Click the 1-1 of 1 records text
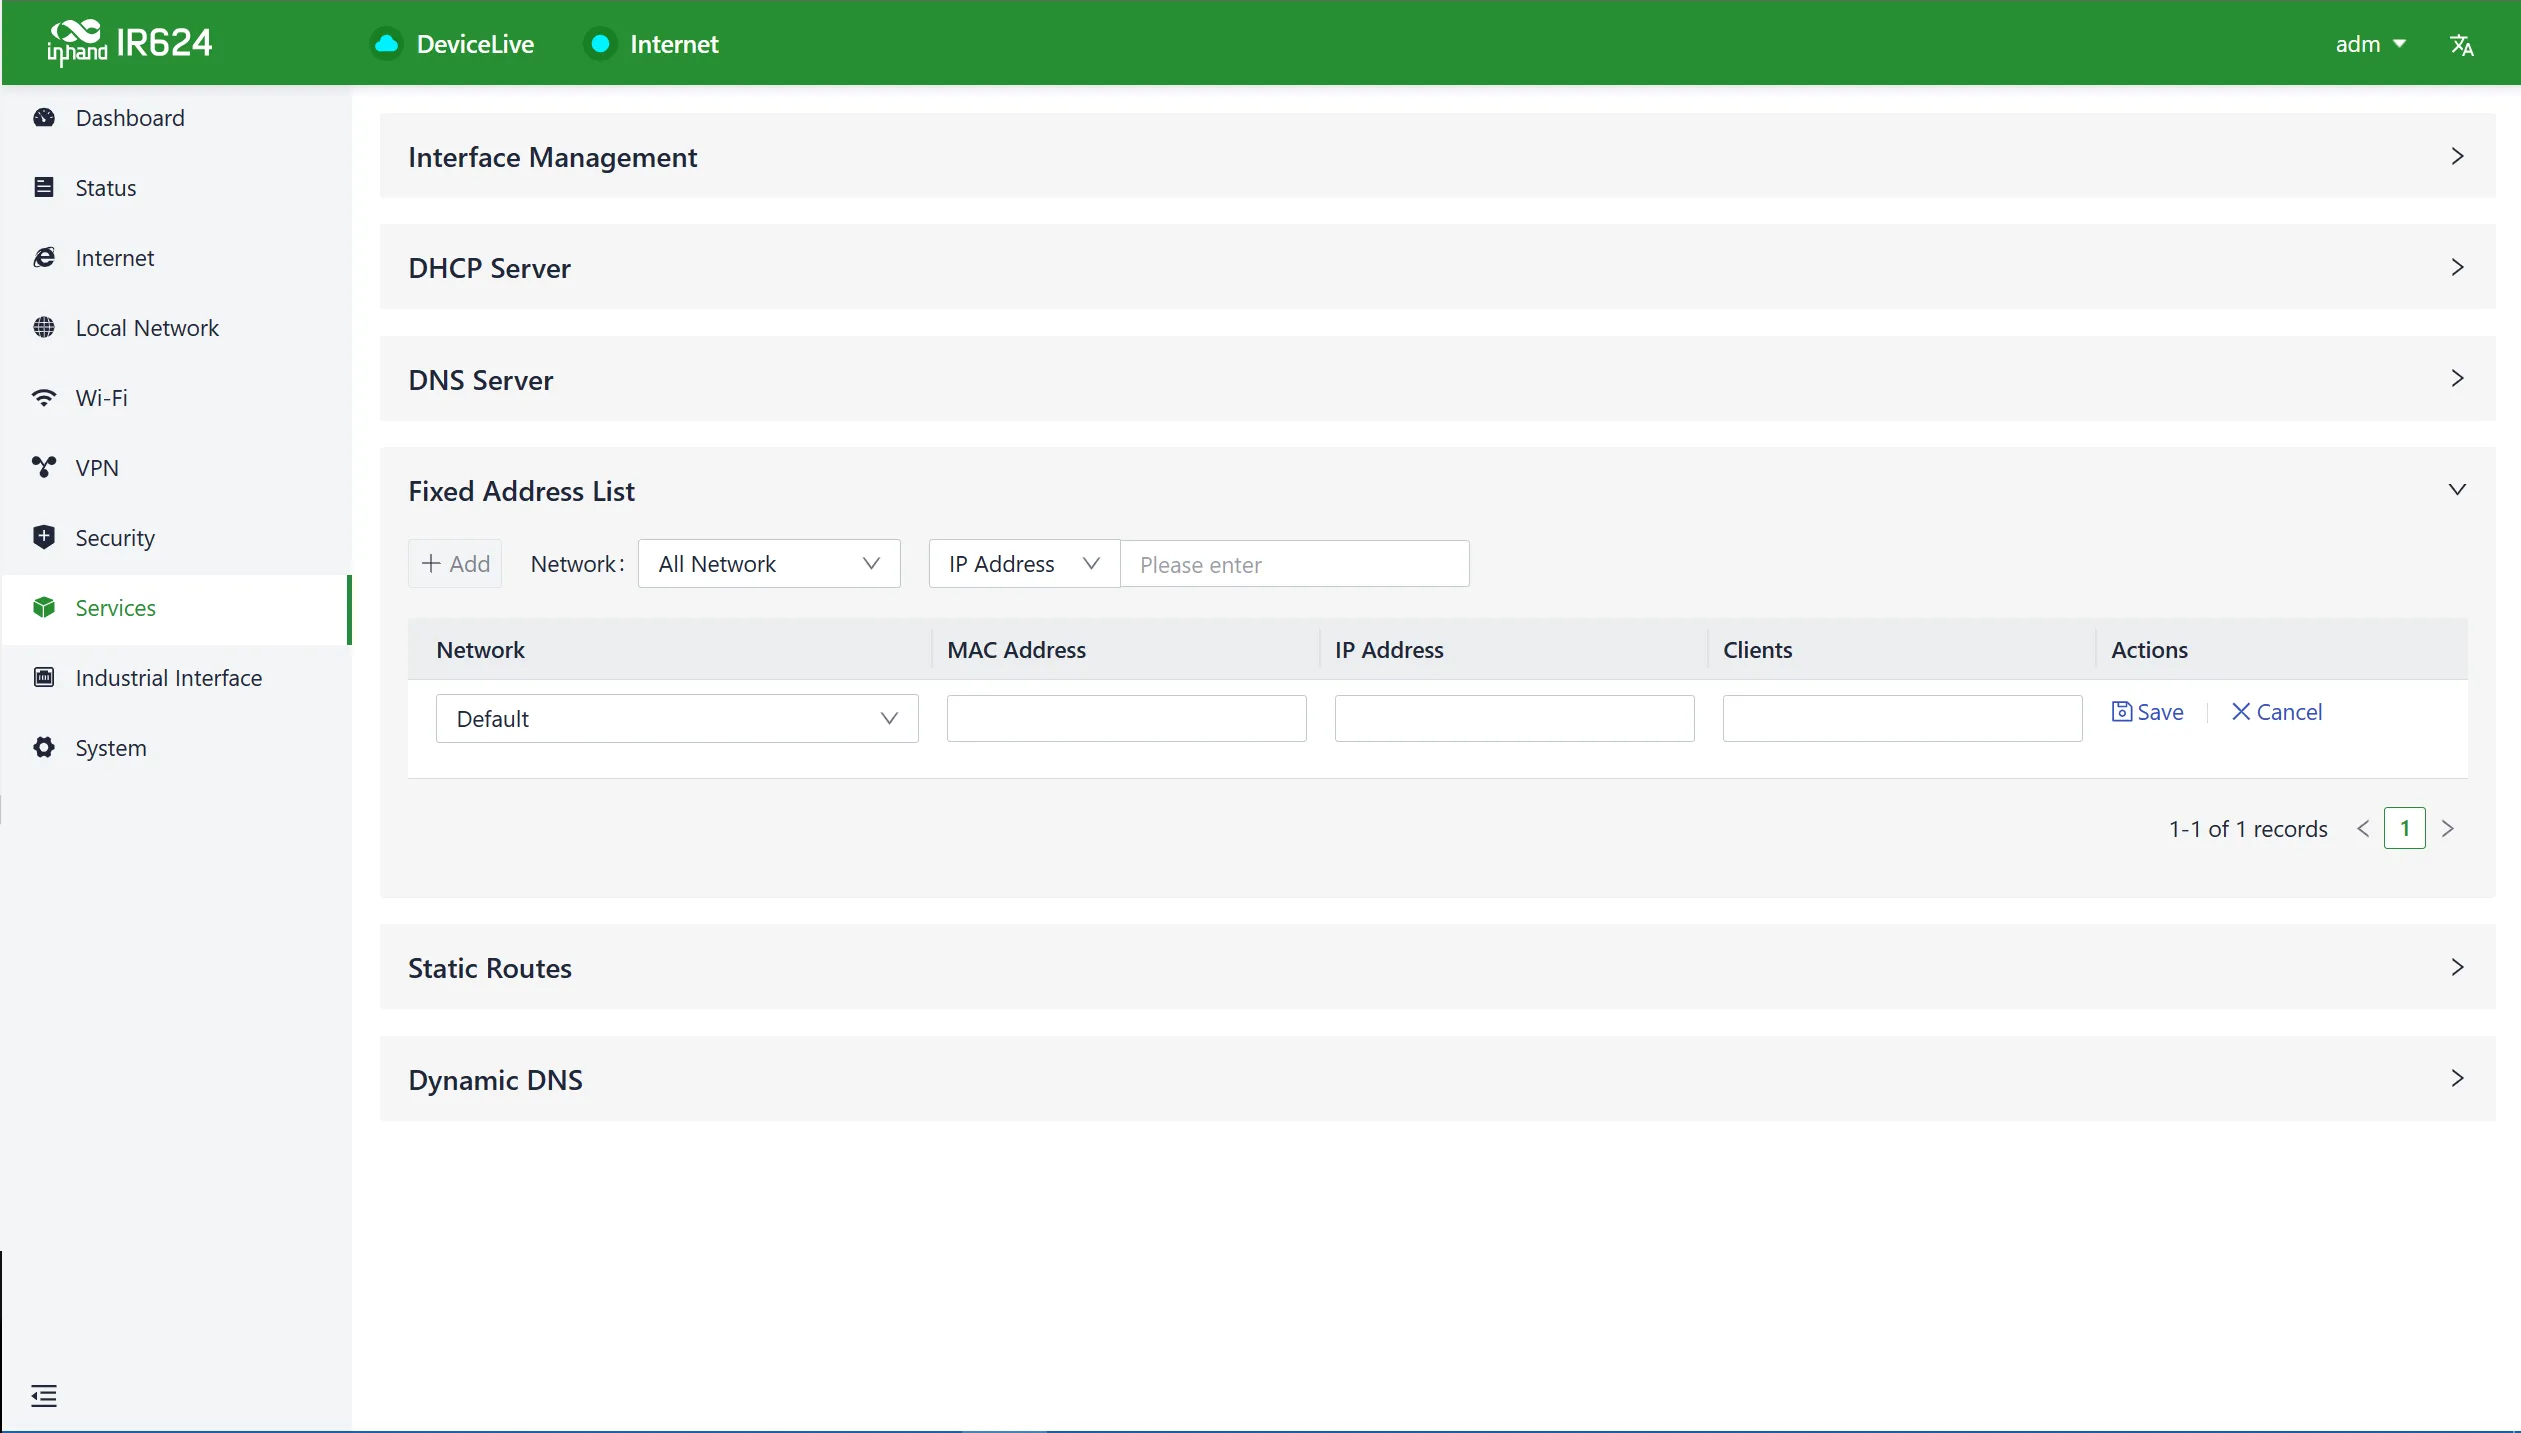This screenshot has height=1433, width=2521. coord(2248,829)
